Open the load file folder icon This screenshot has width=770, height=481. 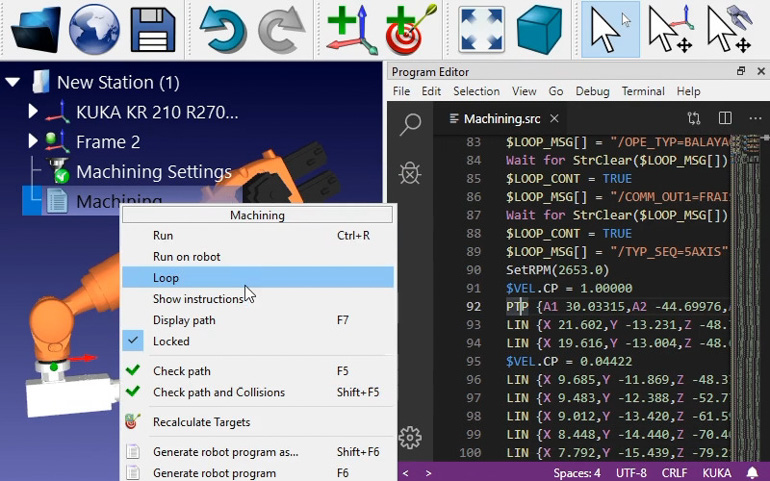(x=35, y=29)
